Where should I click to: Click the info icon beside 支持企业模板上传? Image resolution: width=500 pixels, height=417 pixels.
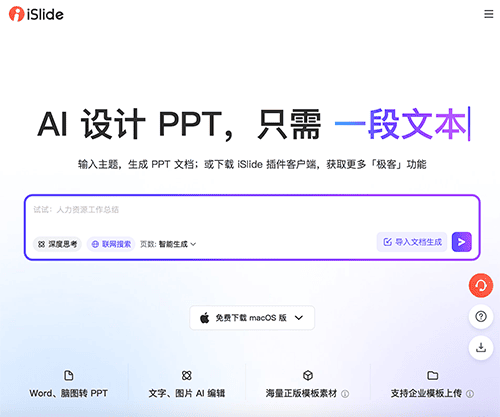[470, 394]
